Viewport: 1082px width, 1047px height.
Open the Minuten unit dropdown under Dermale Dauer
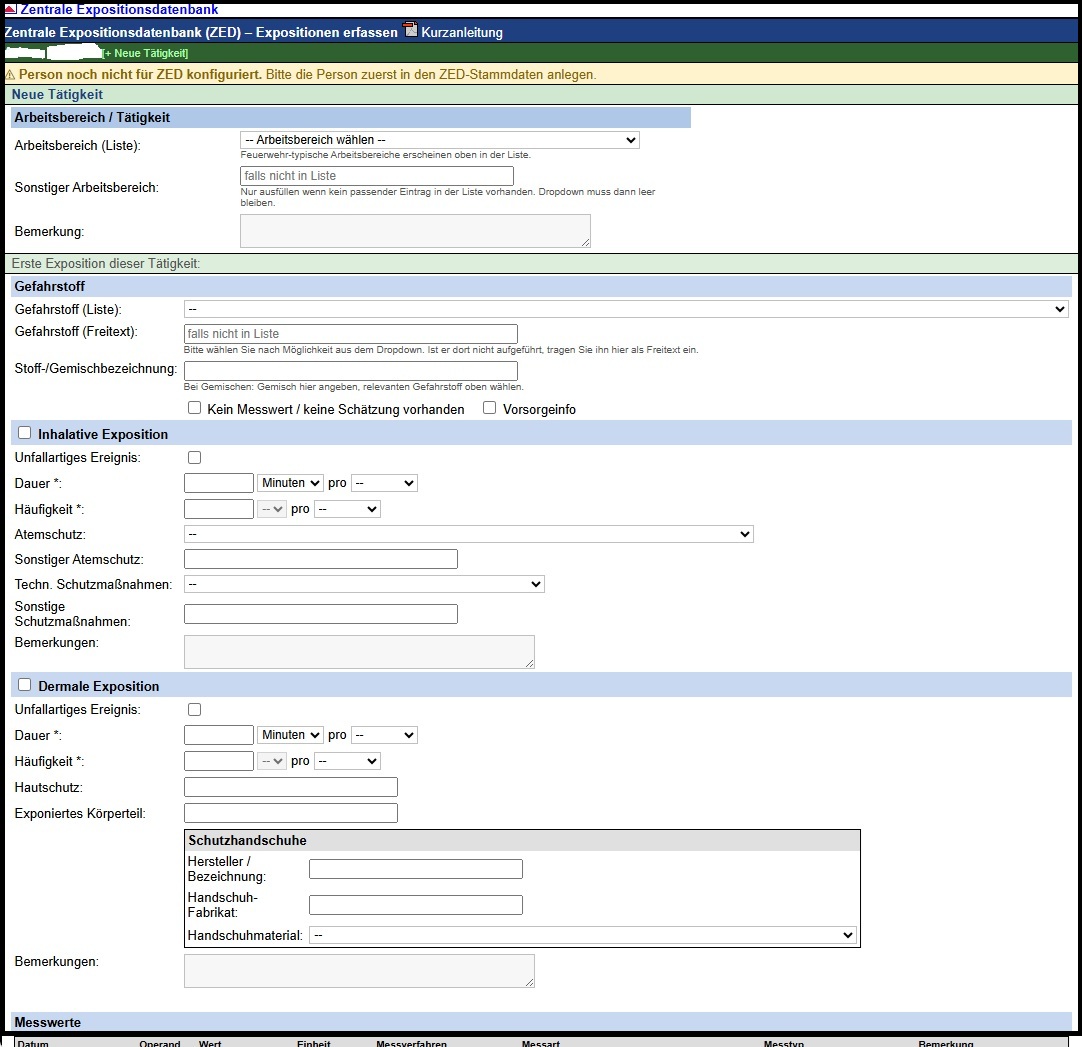[290, 735]
